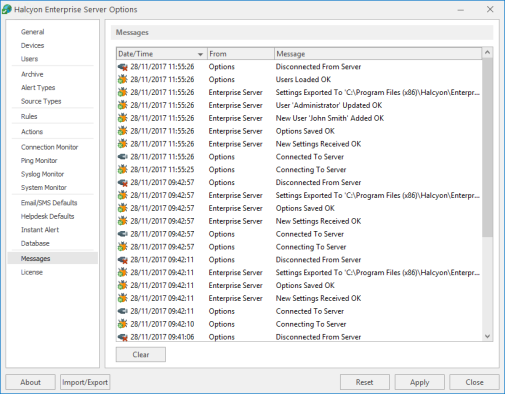Click the Halcyon app icon in the title bar
505x394 pixels.
click(x=7, y=9)
